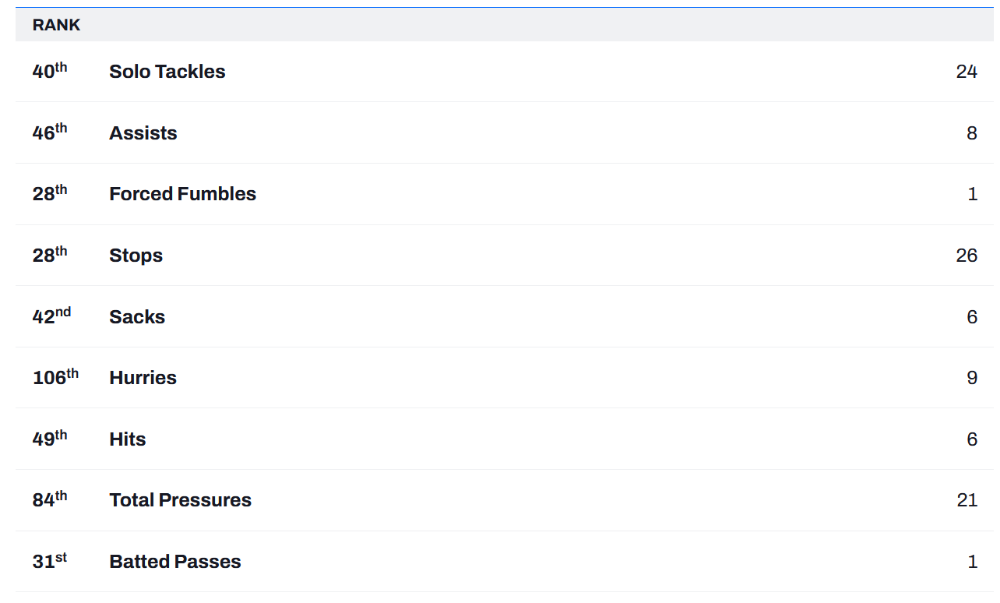Select the Solo Tackles stat label
1000x603 pixels.
tap(167, 71)
